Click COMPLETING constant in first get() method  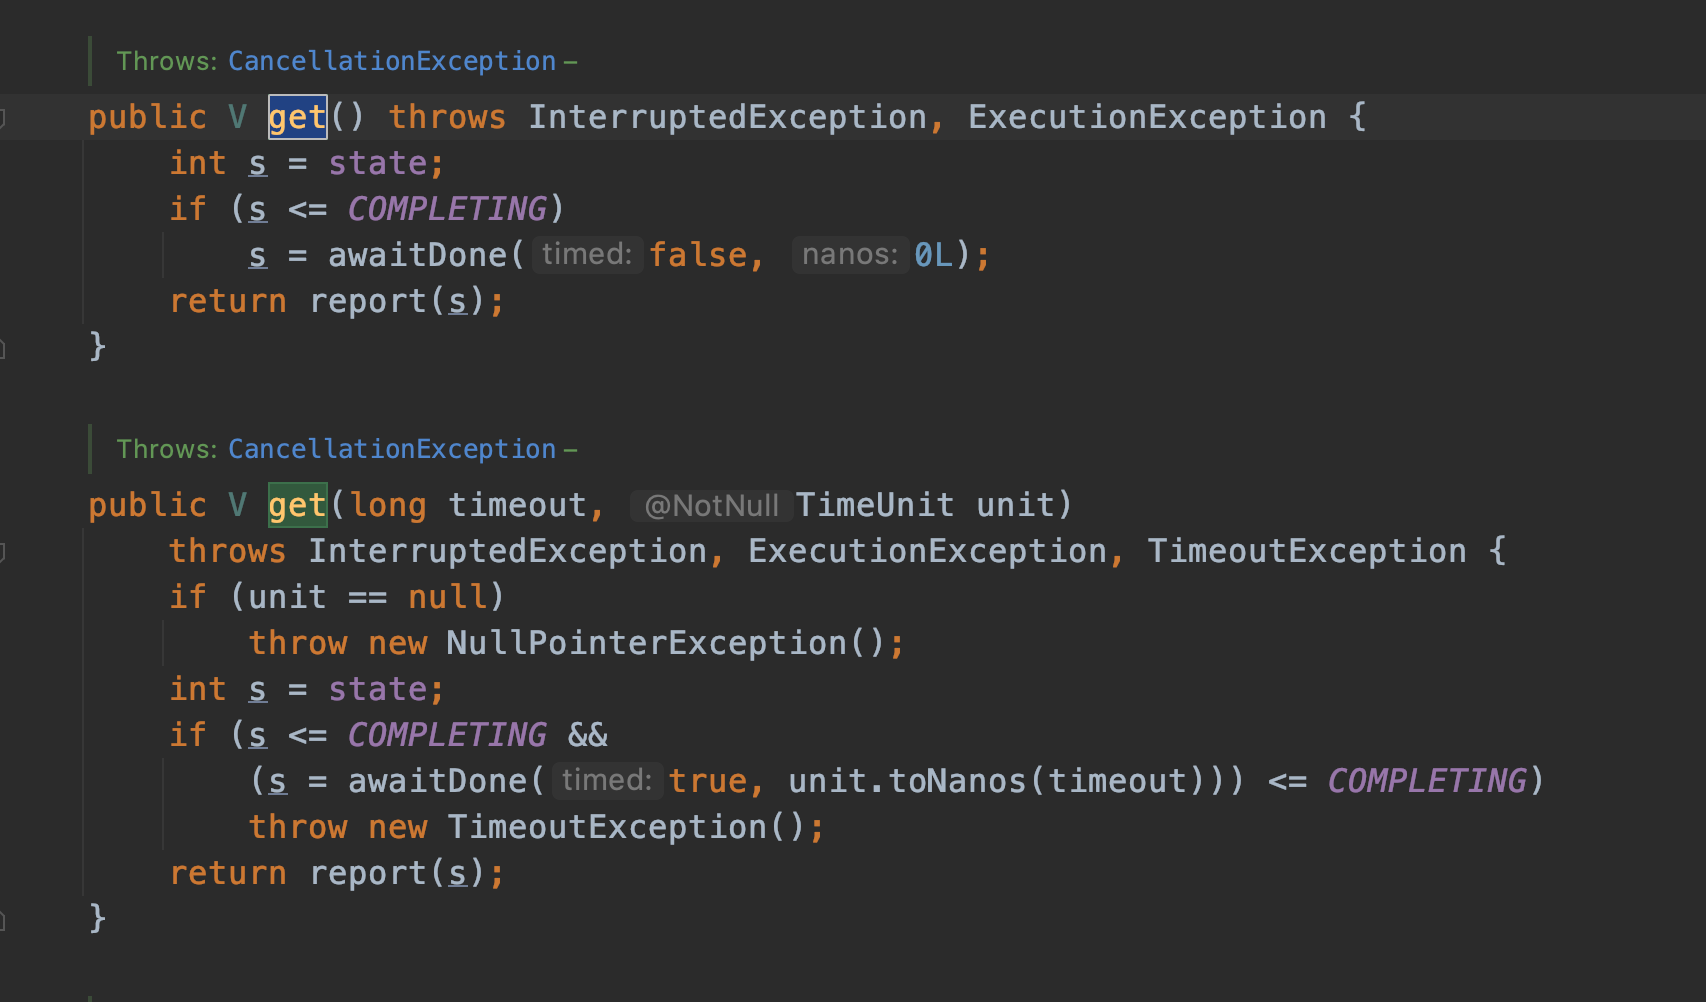(x=447, y=209)
